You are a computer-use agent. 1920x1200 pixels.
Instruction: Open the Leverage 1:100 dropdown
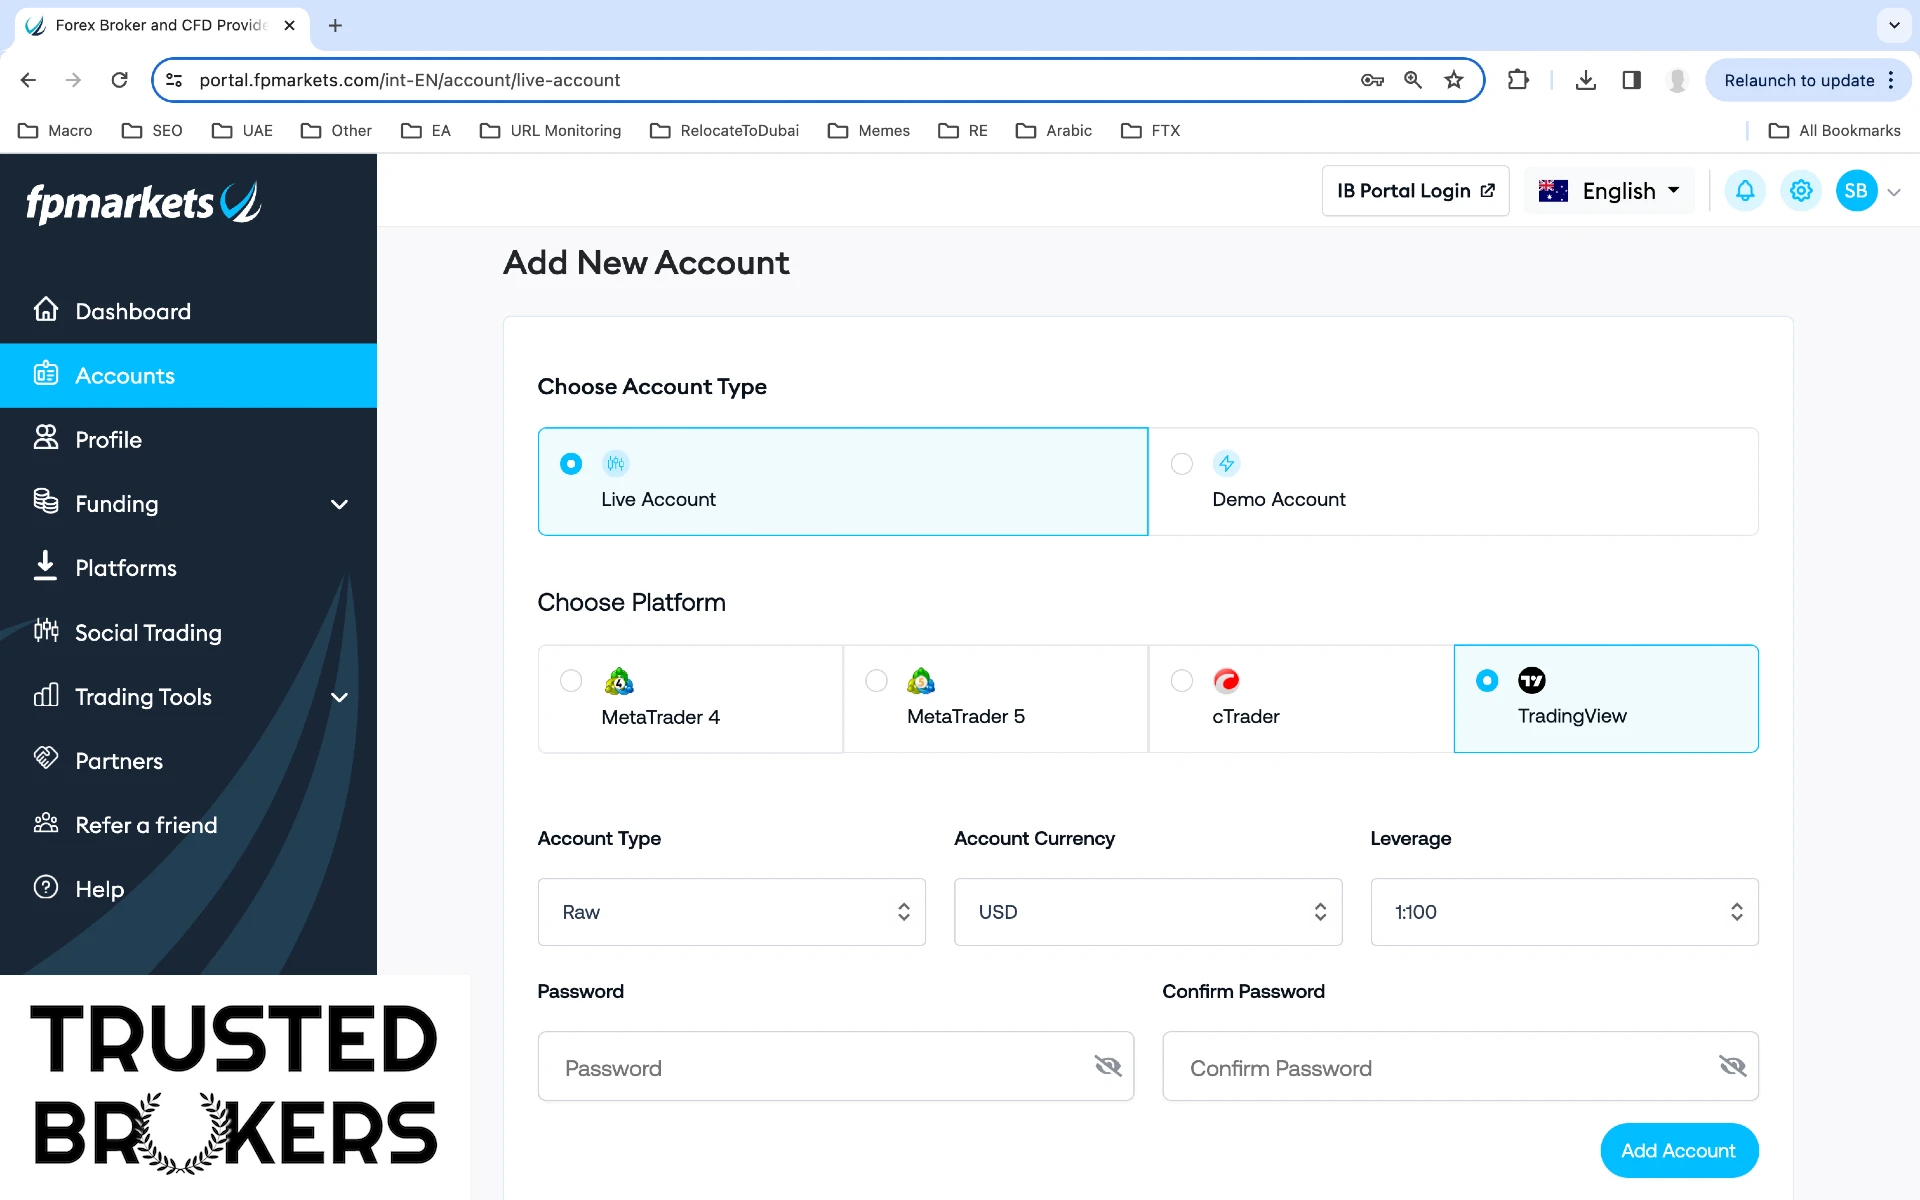1564,912
